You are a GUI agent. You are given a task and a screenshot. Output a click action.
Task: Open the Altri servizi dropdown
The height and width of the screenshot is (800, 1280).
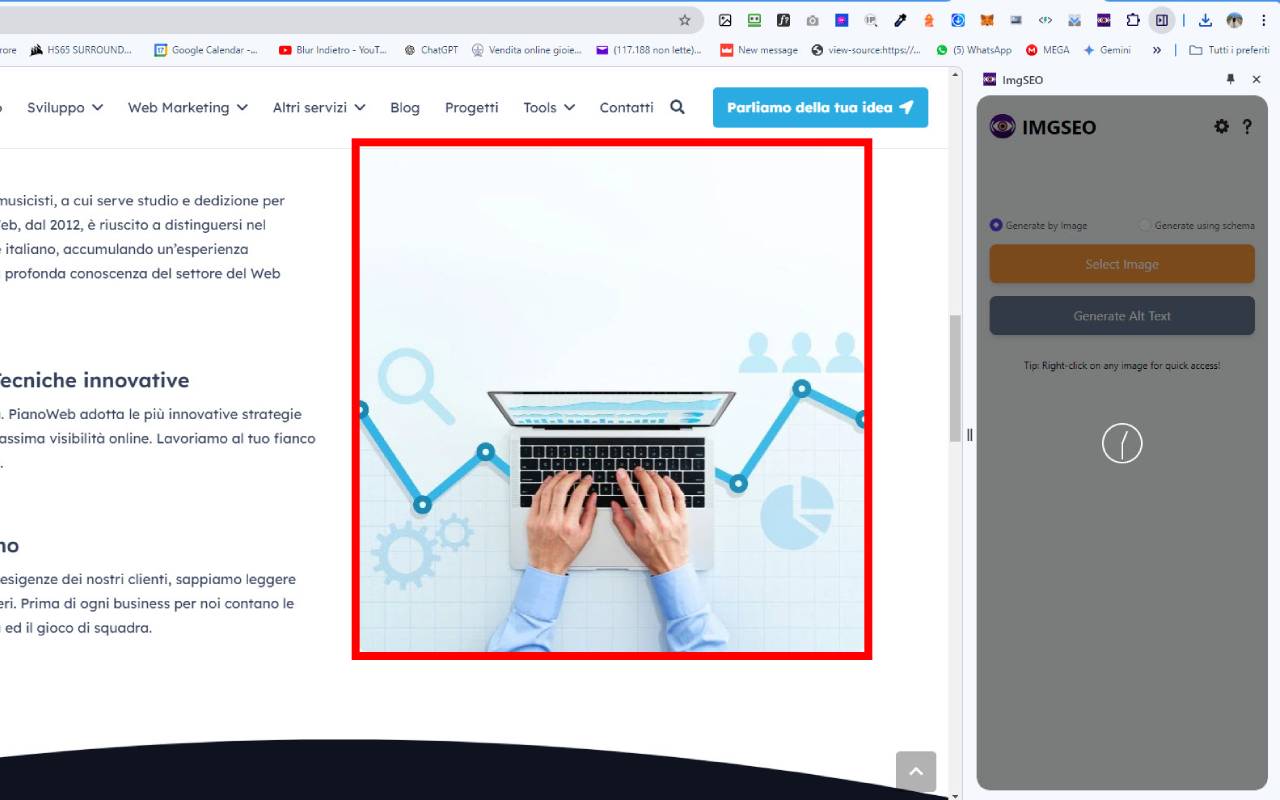click(318, 107)
